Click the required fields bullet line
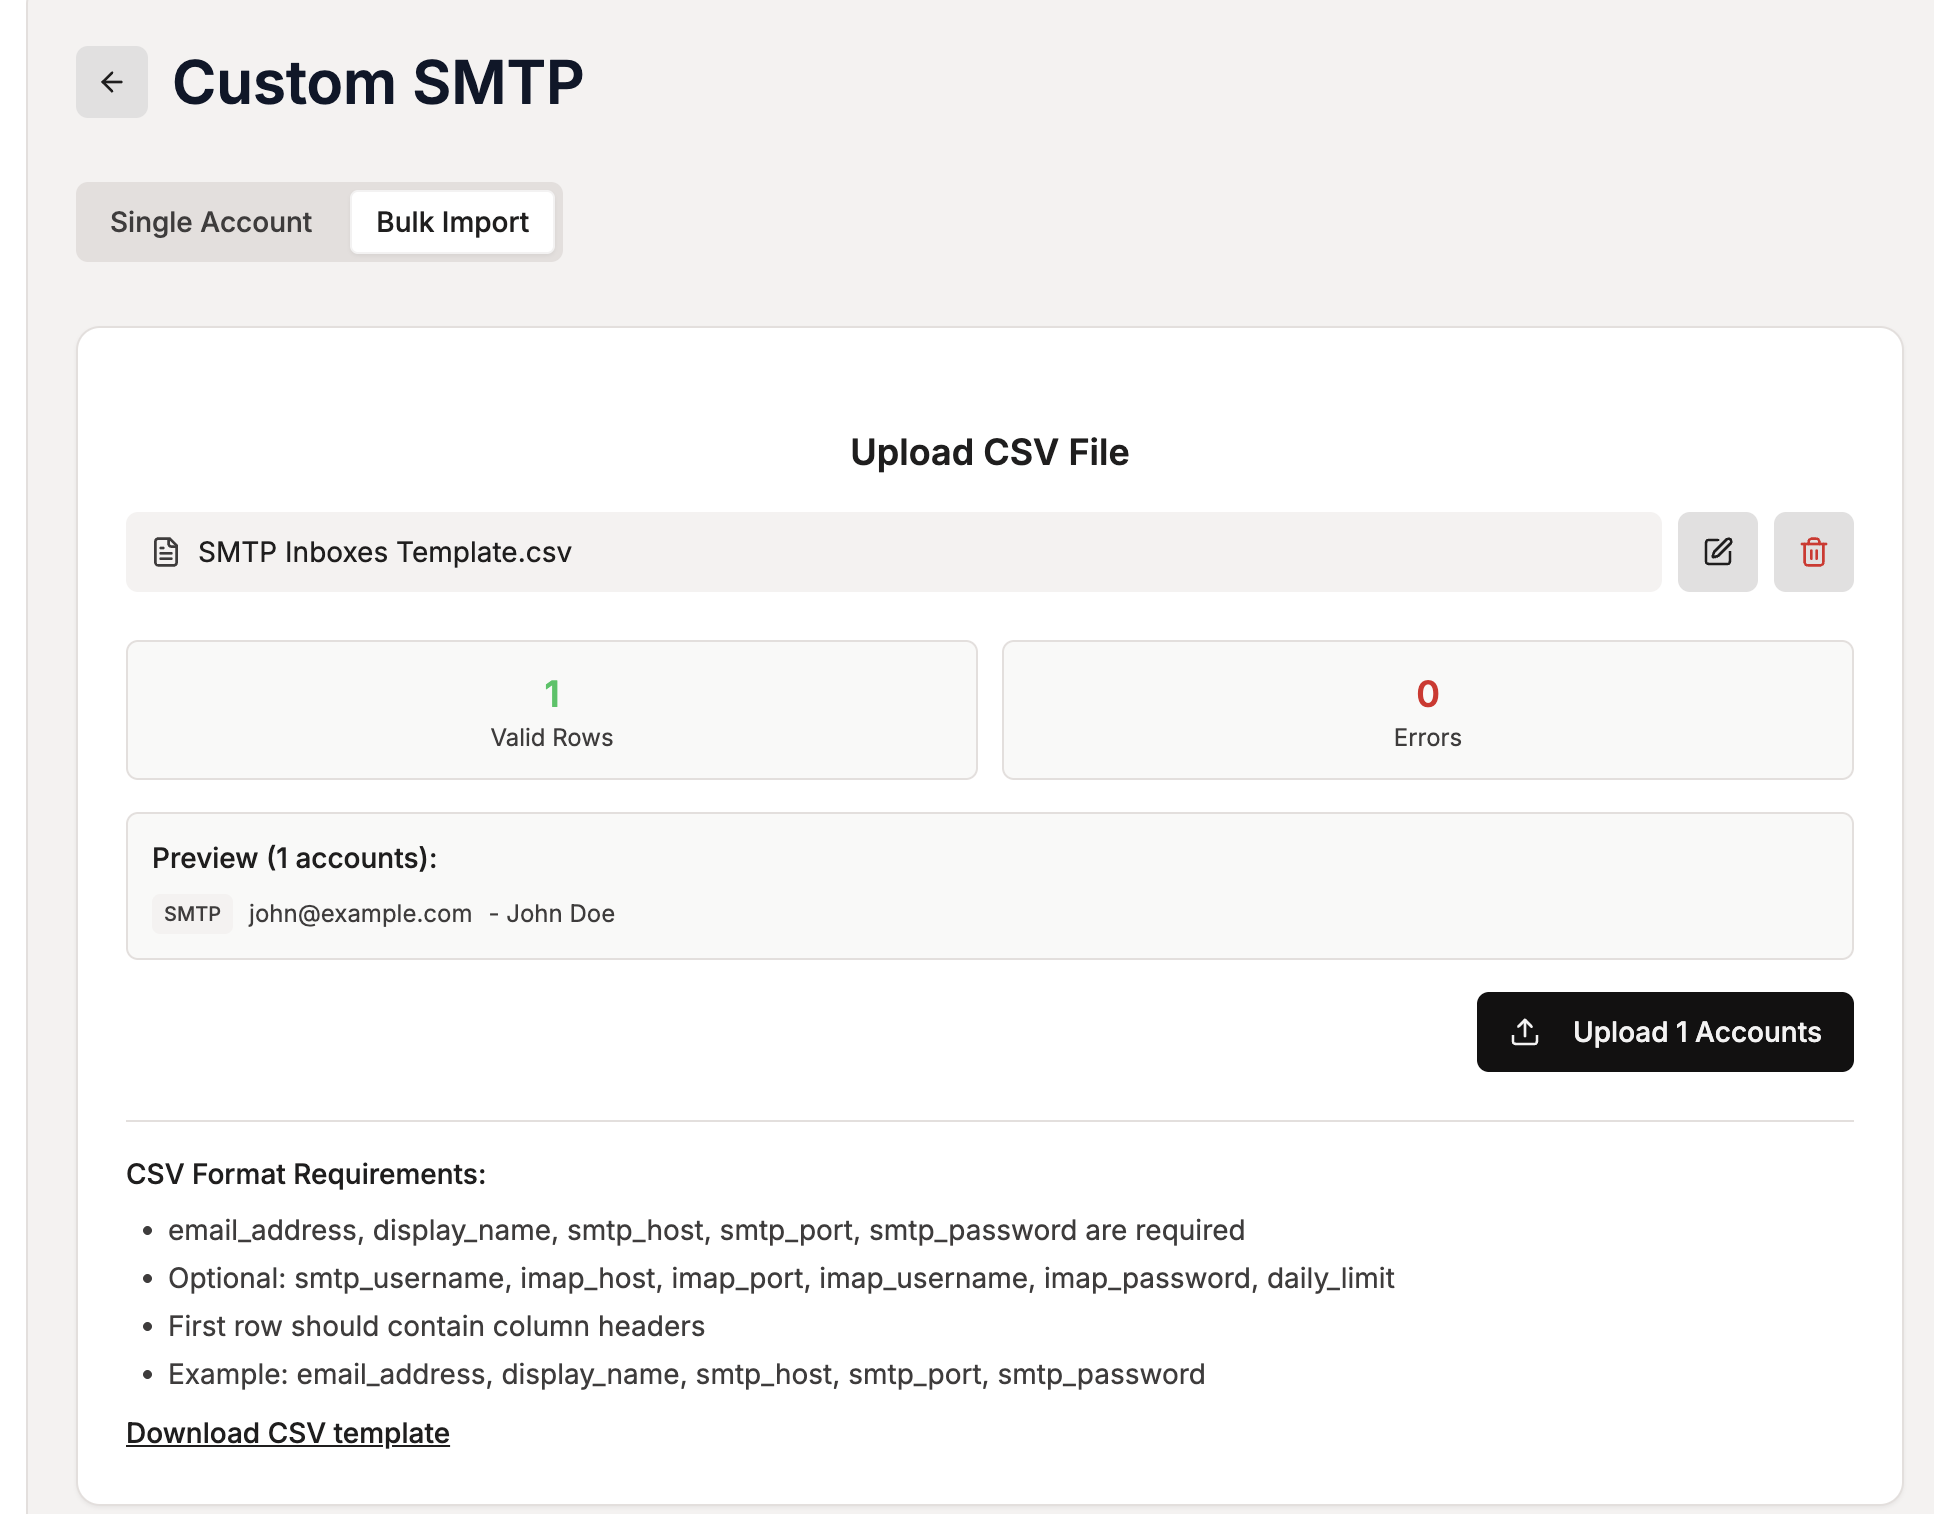Image resolution: width=1934 pixels, height=1514 pixels. (x=706, y=1230)
